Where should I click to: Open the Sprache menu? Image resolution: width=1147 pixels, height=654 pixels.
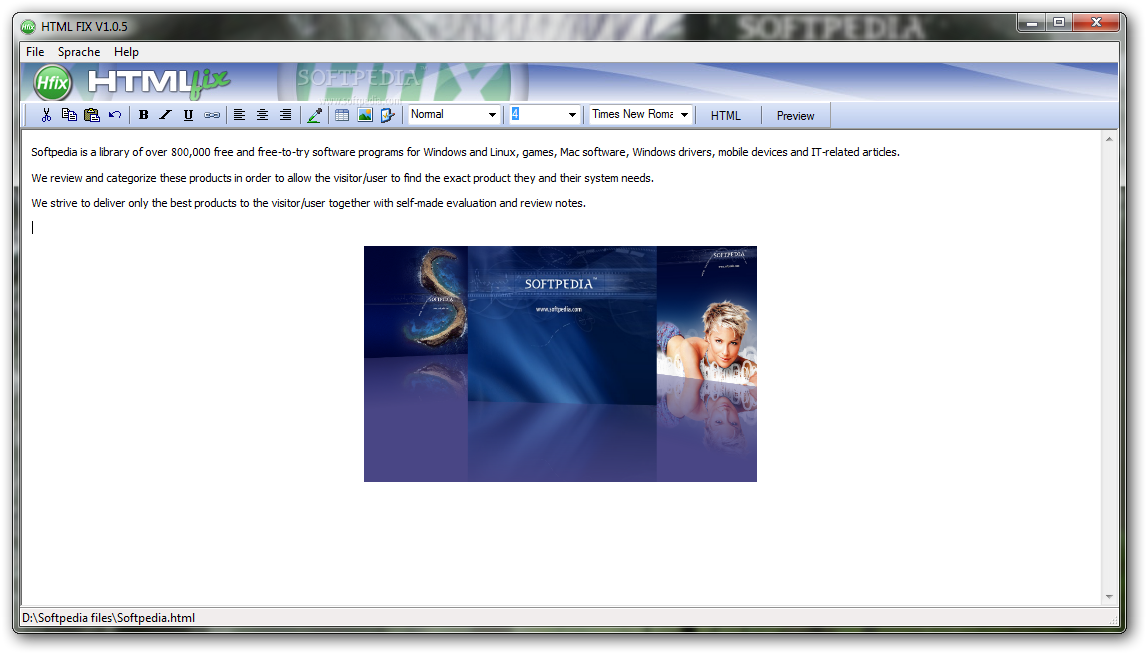tap(79, 52)
